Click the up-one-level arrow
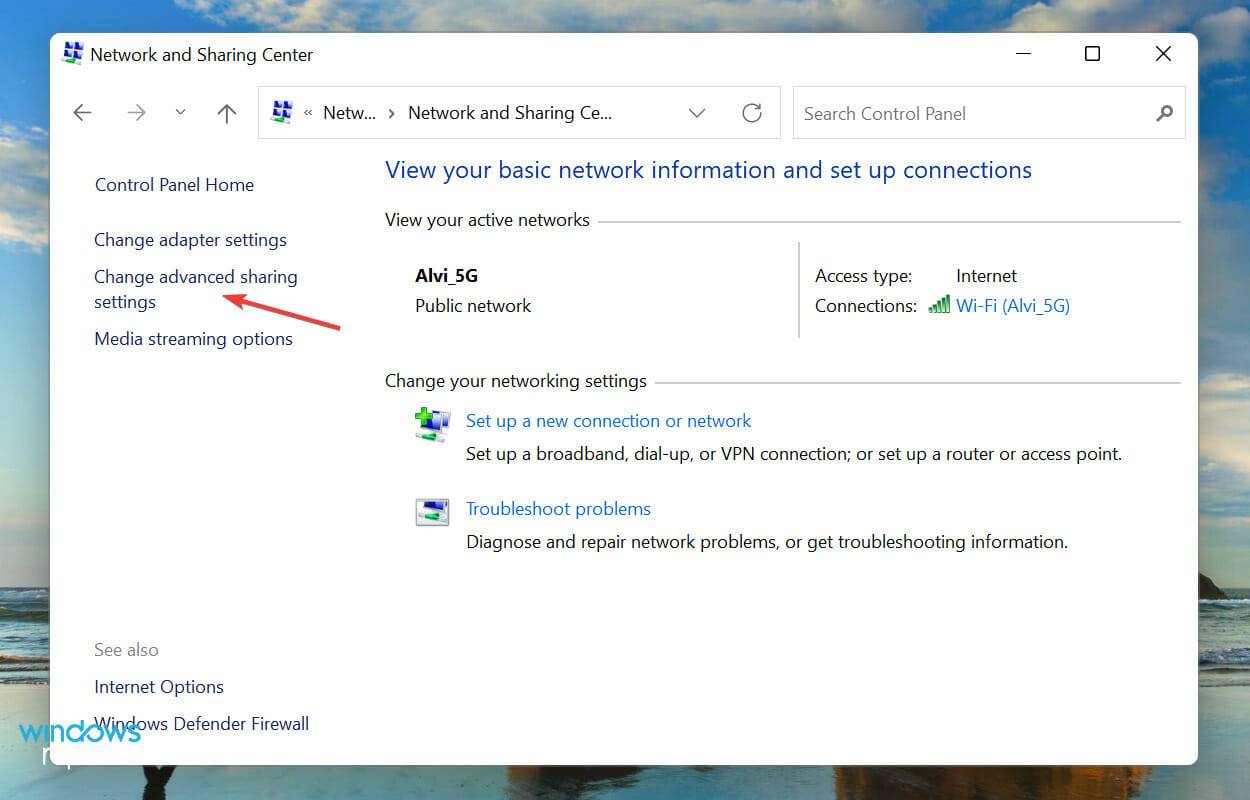 point(226,112)
